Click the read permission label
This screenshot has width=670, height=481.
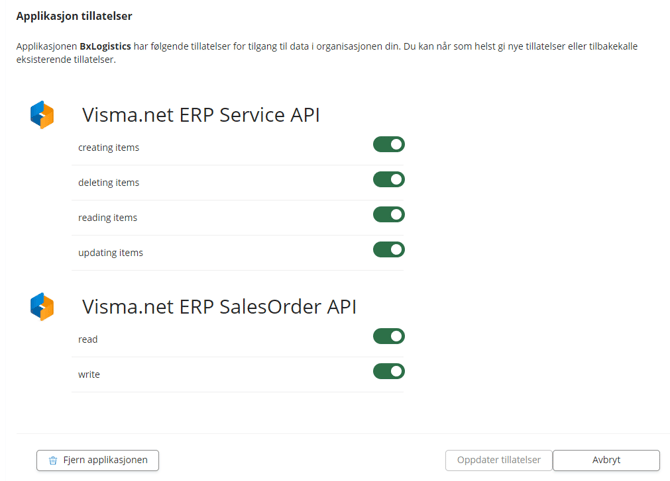(x=88, y=339)
